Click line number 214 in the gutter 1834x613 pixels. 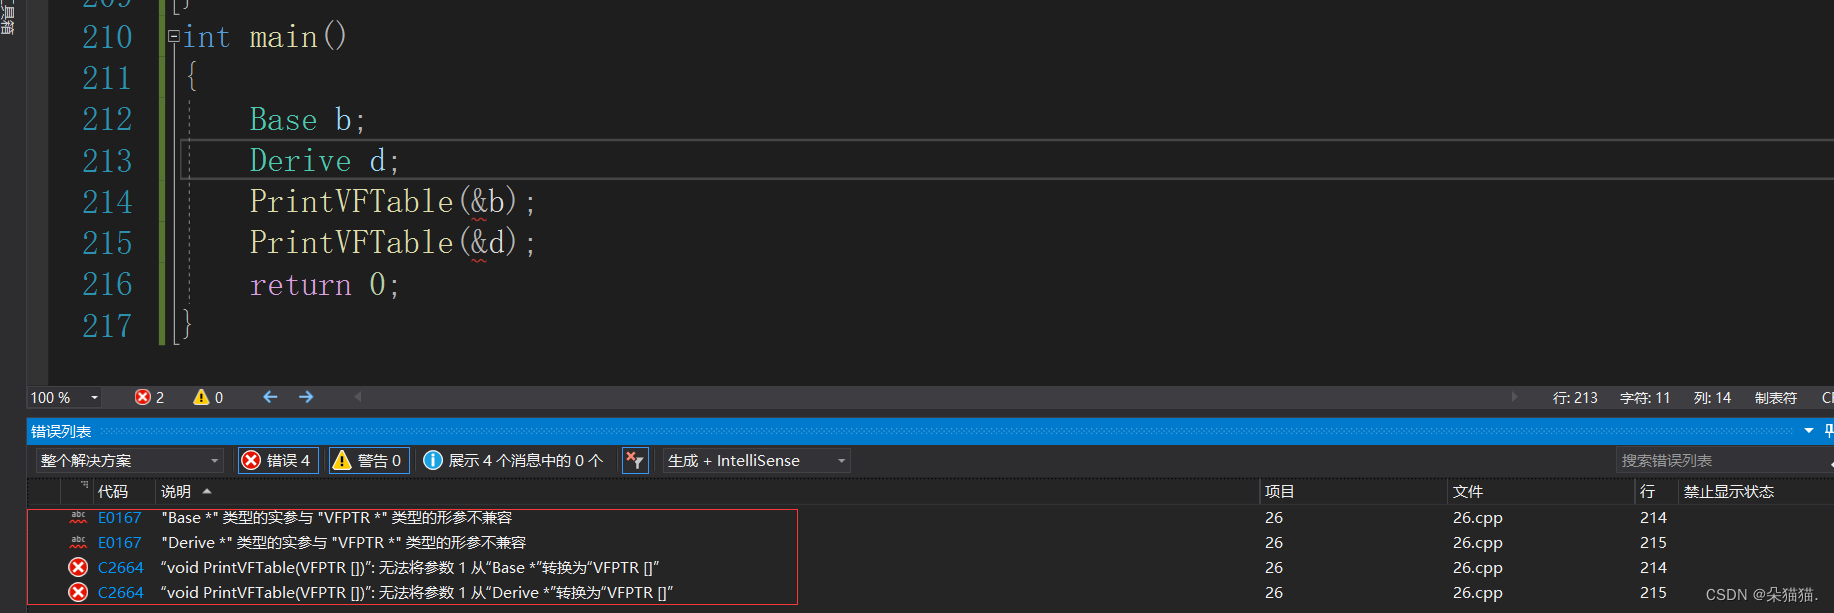point(107,202)
